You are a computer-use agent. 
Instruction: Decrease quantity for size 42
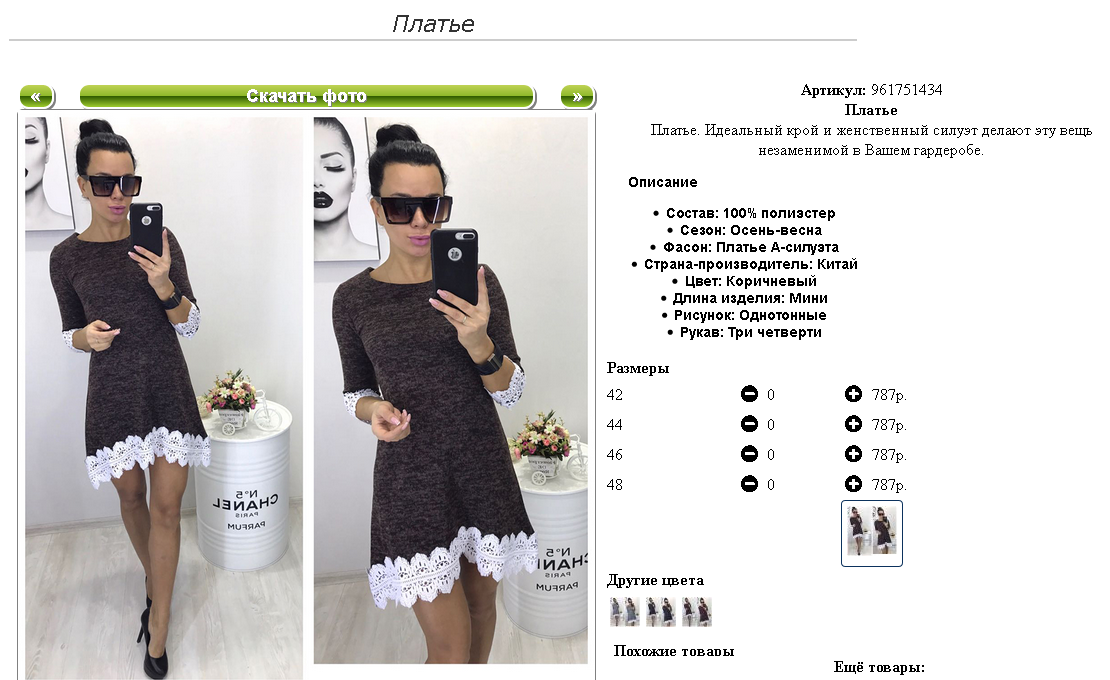pos(749,394)
